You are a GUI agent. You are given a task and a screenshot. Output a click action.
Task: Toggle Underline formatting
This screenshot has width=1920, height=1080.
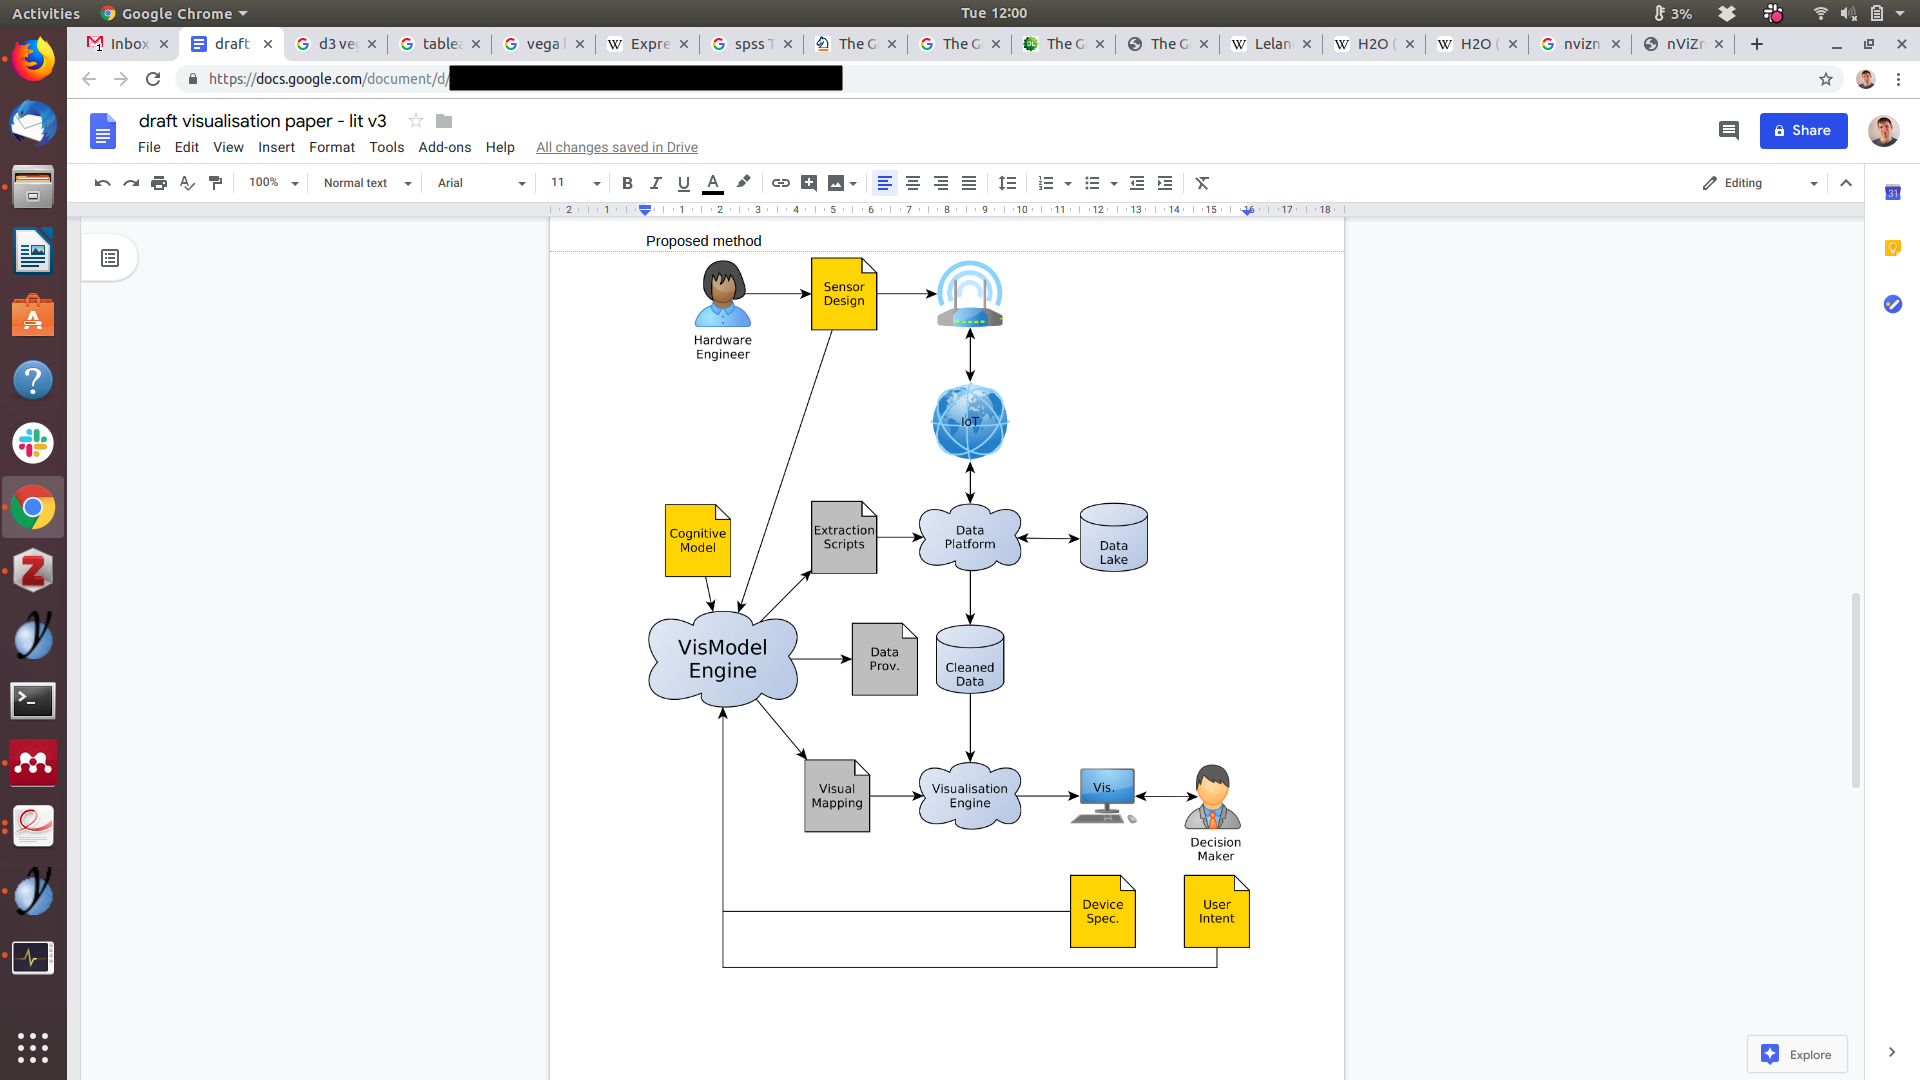683,183
